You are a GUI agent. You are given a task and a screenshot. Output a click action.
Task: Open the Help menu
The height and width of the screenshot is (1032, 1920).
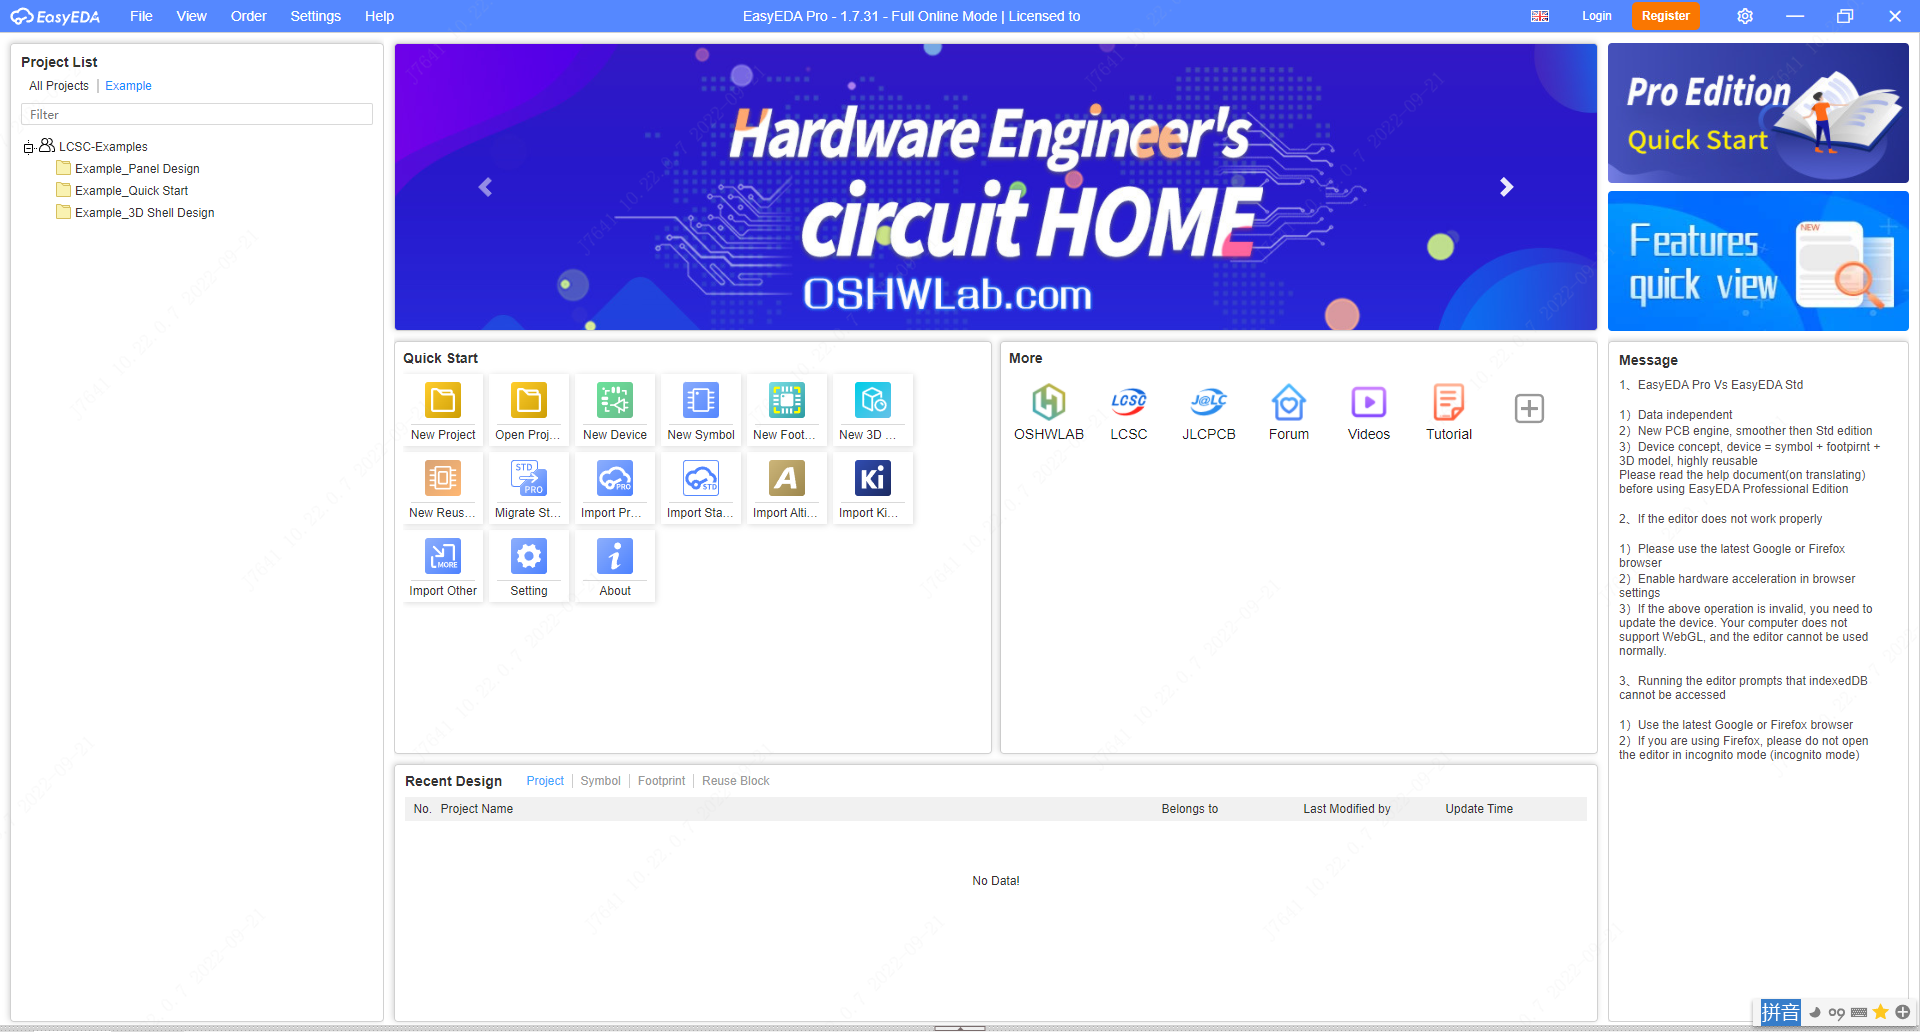pyautogui.click(x=379, y=16)
